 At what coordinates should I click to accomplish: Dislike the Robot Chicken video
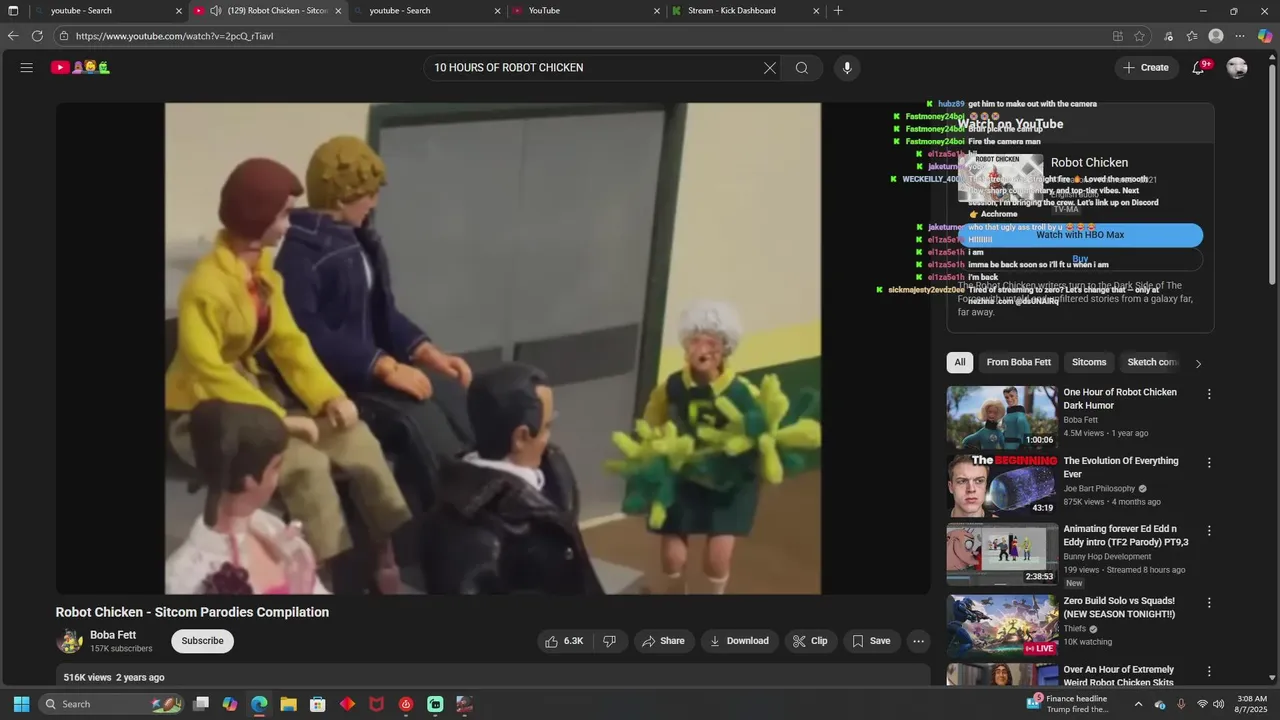coord(609,641)
